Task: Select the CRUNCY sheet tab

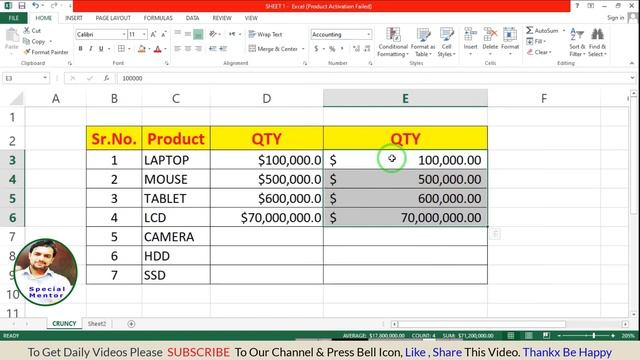Action: pyautogui.click(x=64, y=323)
